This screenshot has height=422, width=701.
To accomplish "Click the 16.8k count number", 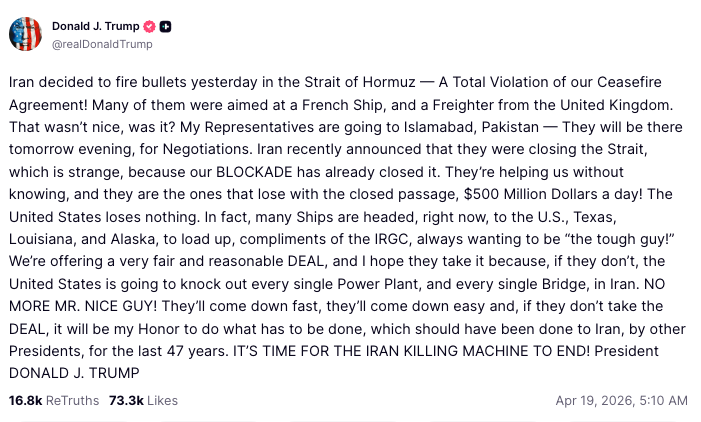I will coord(25,400).
